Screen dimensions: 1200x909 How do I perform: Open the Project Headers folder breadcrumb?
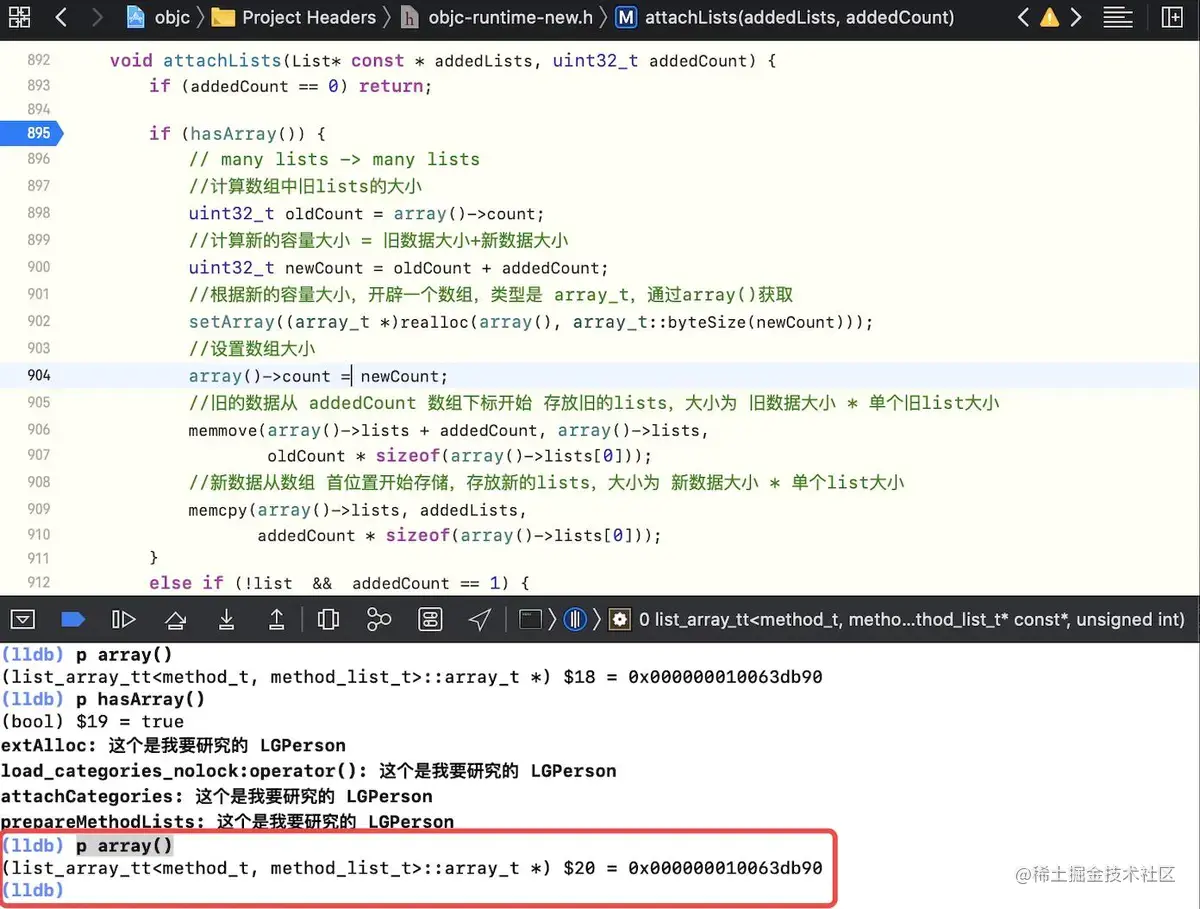click(294, 17)
